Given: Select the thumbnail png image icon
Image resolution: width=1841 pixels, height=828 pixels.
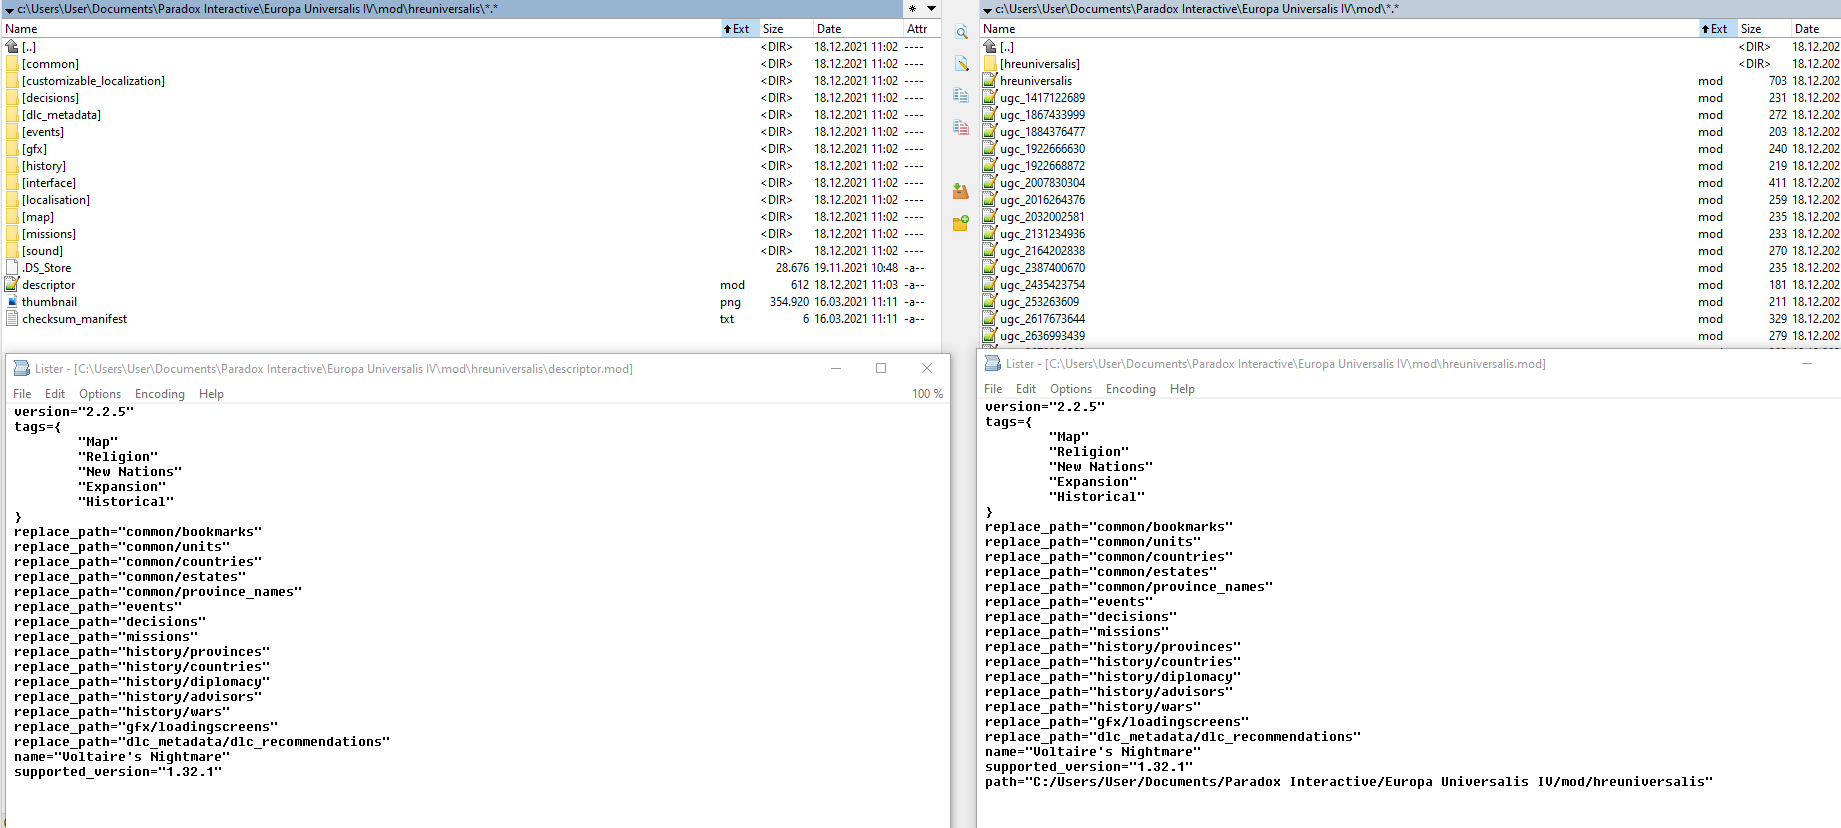Looking at the screenshot, I should pyautogui.click(x=12, y=302).
